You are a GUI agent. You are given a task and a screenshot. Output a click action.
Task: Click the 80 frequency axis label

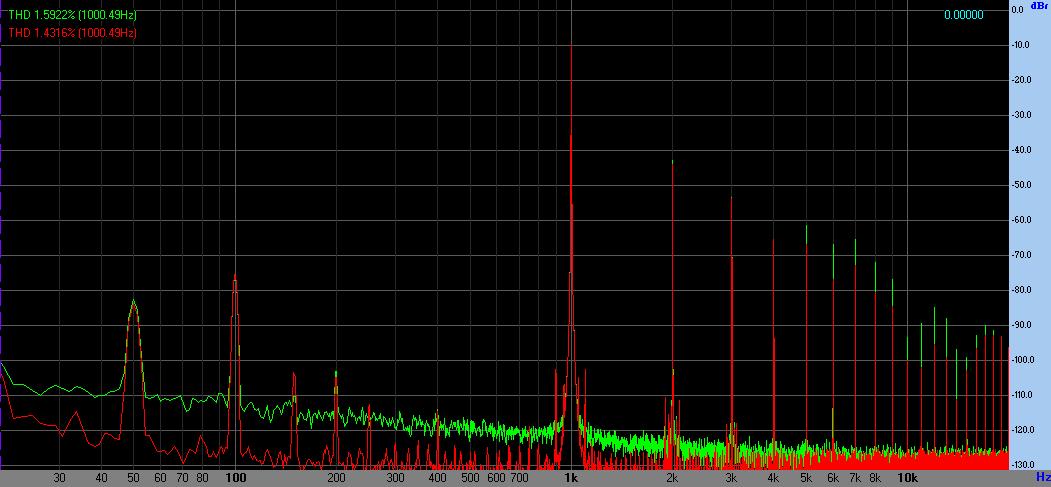coord(202,478)
